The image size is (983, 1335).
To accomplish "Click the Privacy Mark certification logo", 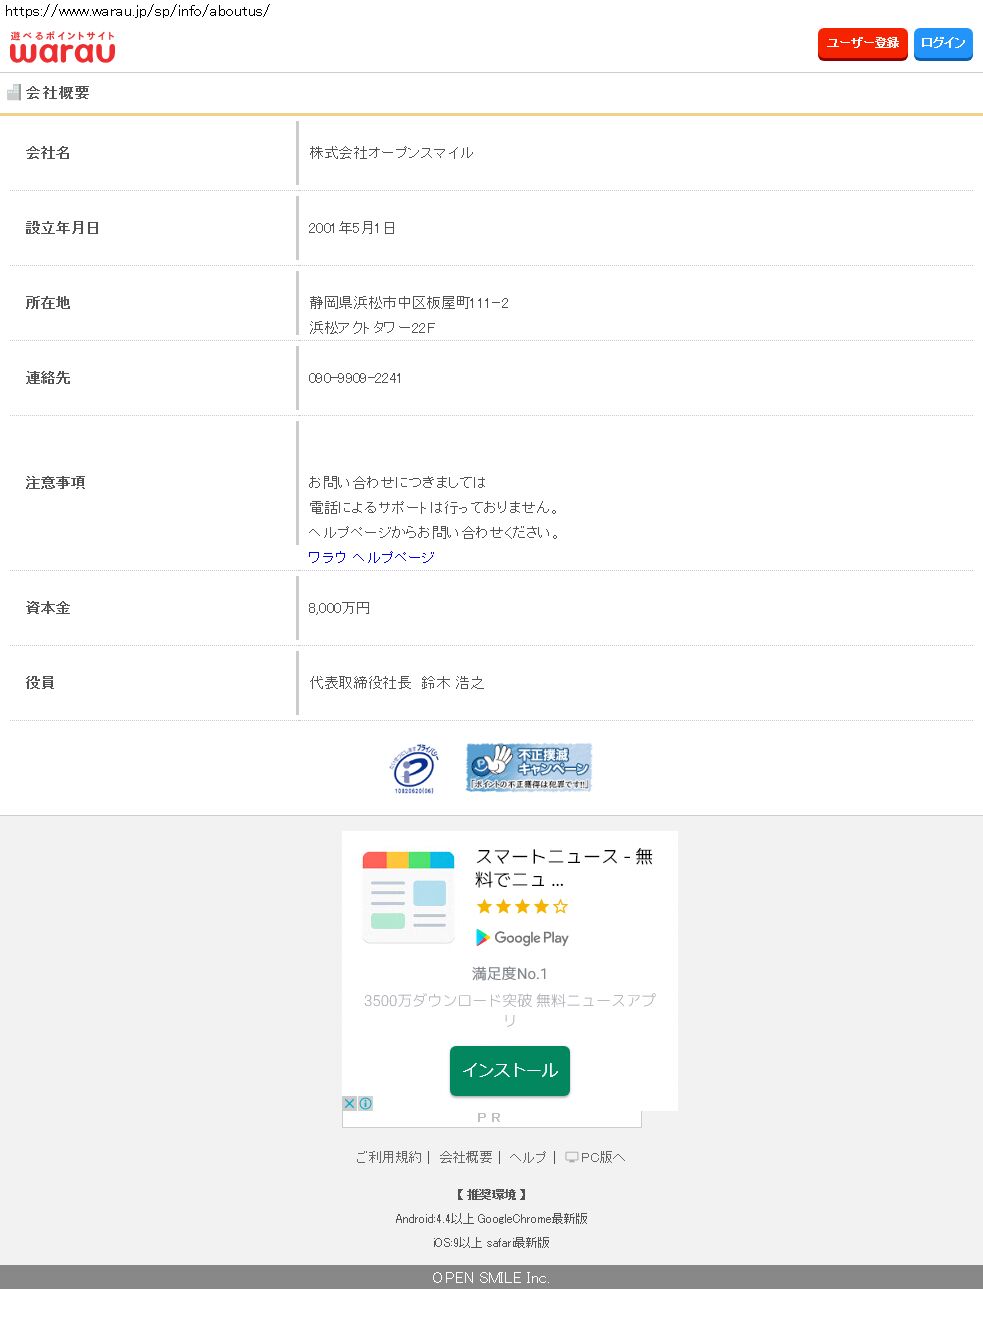I will tap(413, 769).
